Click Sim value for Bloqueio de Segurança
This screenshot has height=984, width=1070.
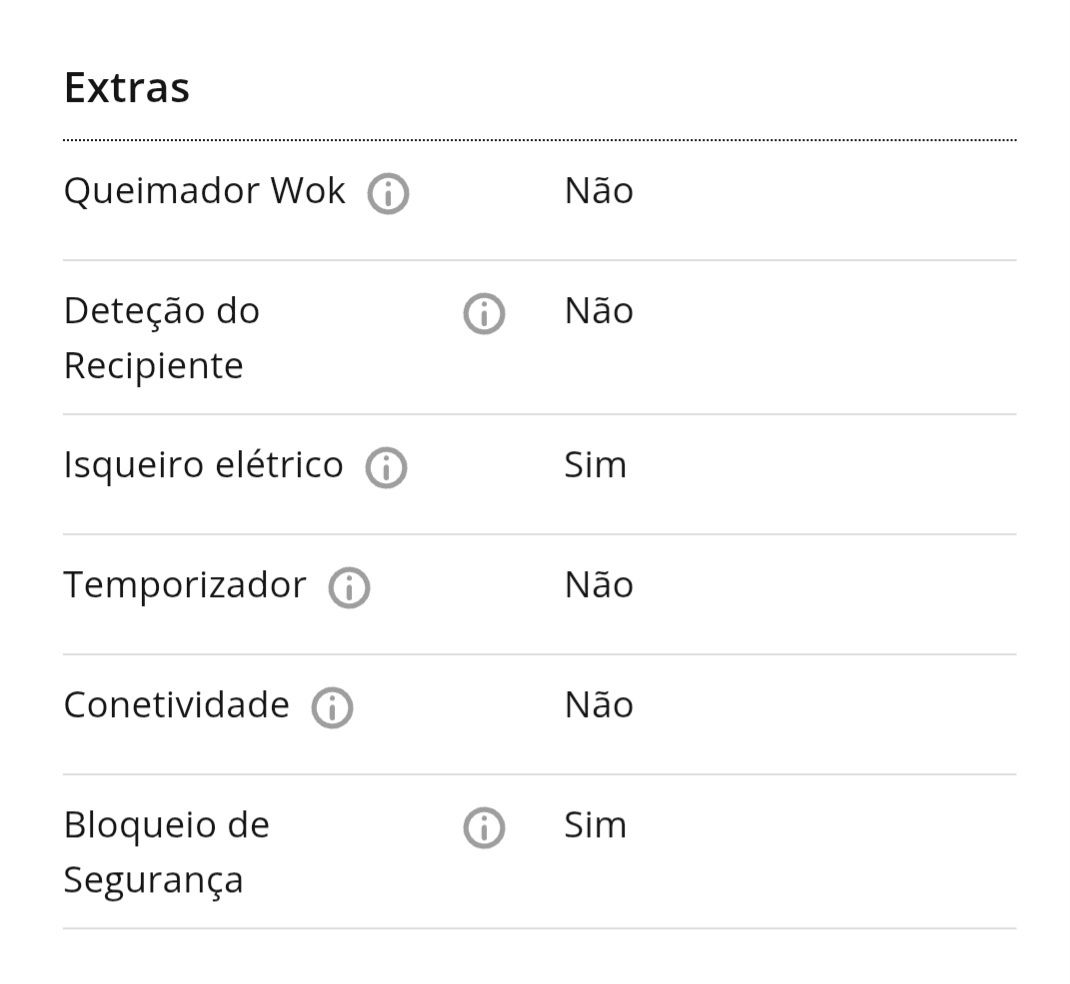pos(595,825)
